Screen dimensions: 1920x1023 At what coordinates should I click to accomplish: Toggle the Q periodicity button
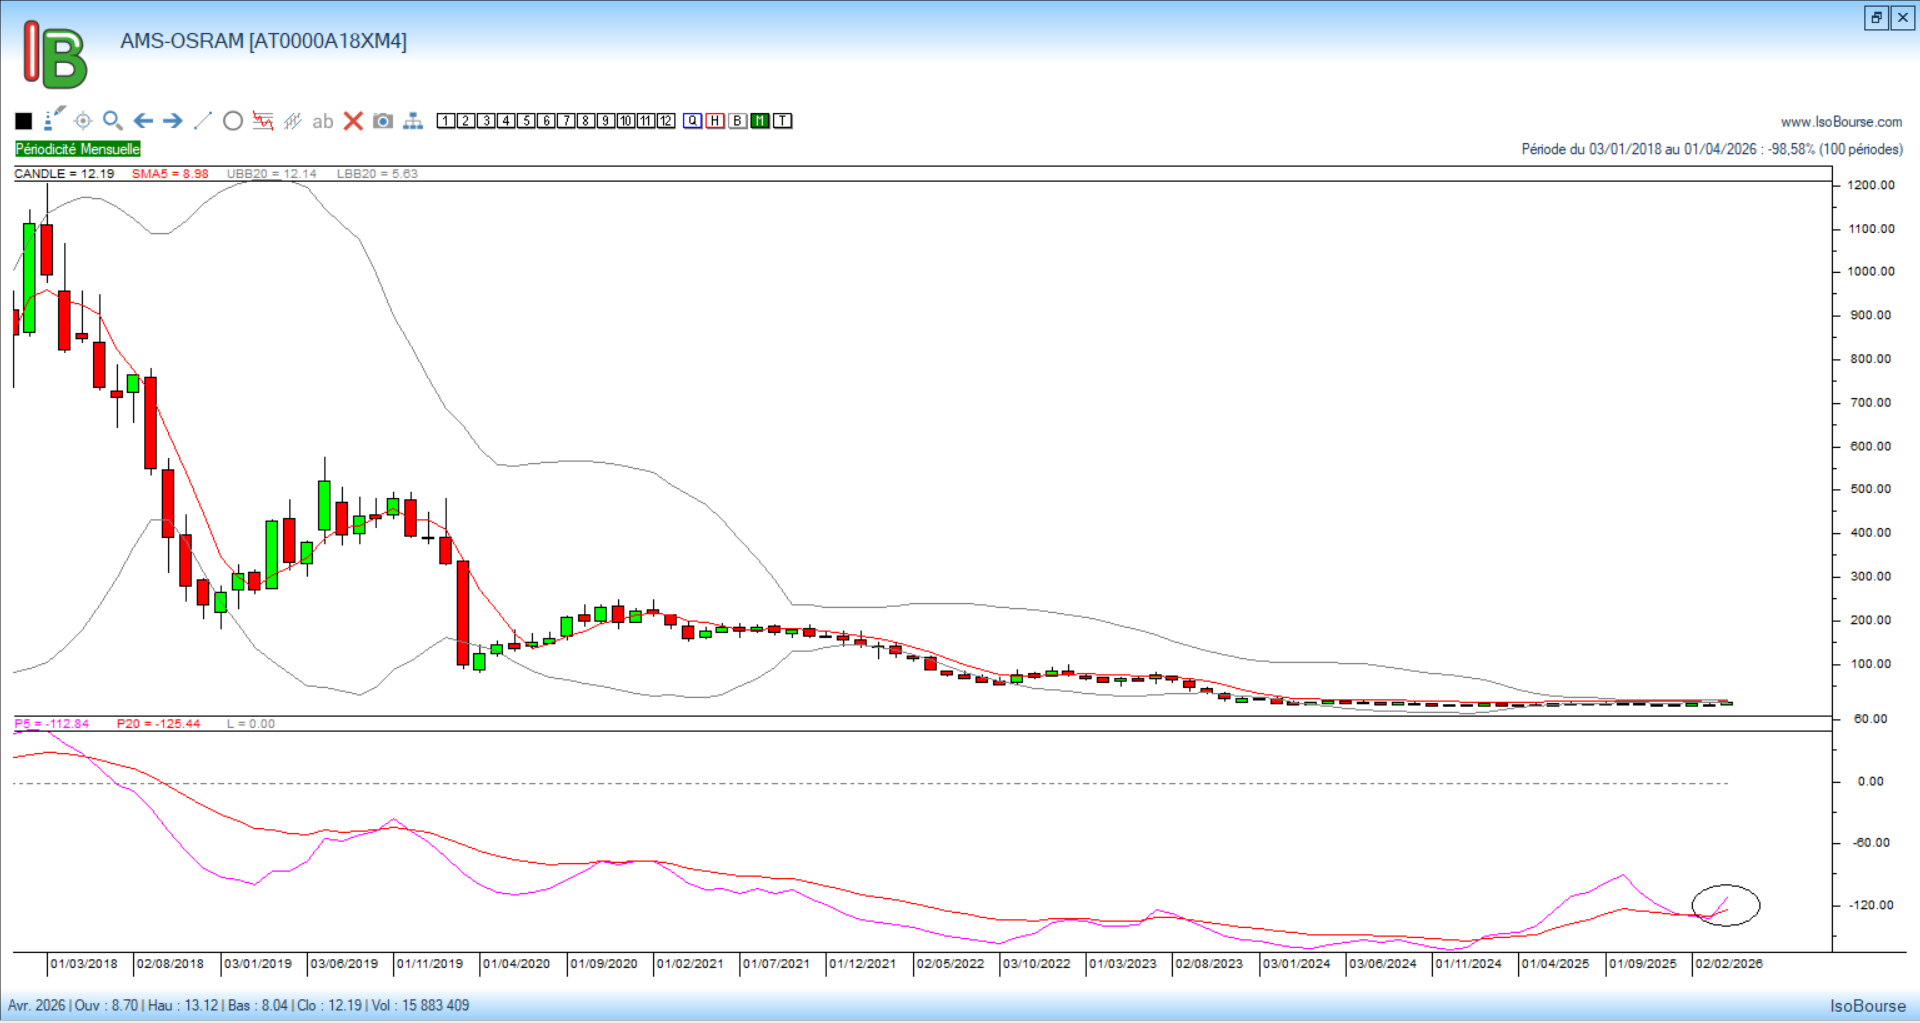(x=693, y=121)
